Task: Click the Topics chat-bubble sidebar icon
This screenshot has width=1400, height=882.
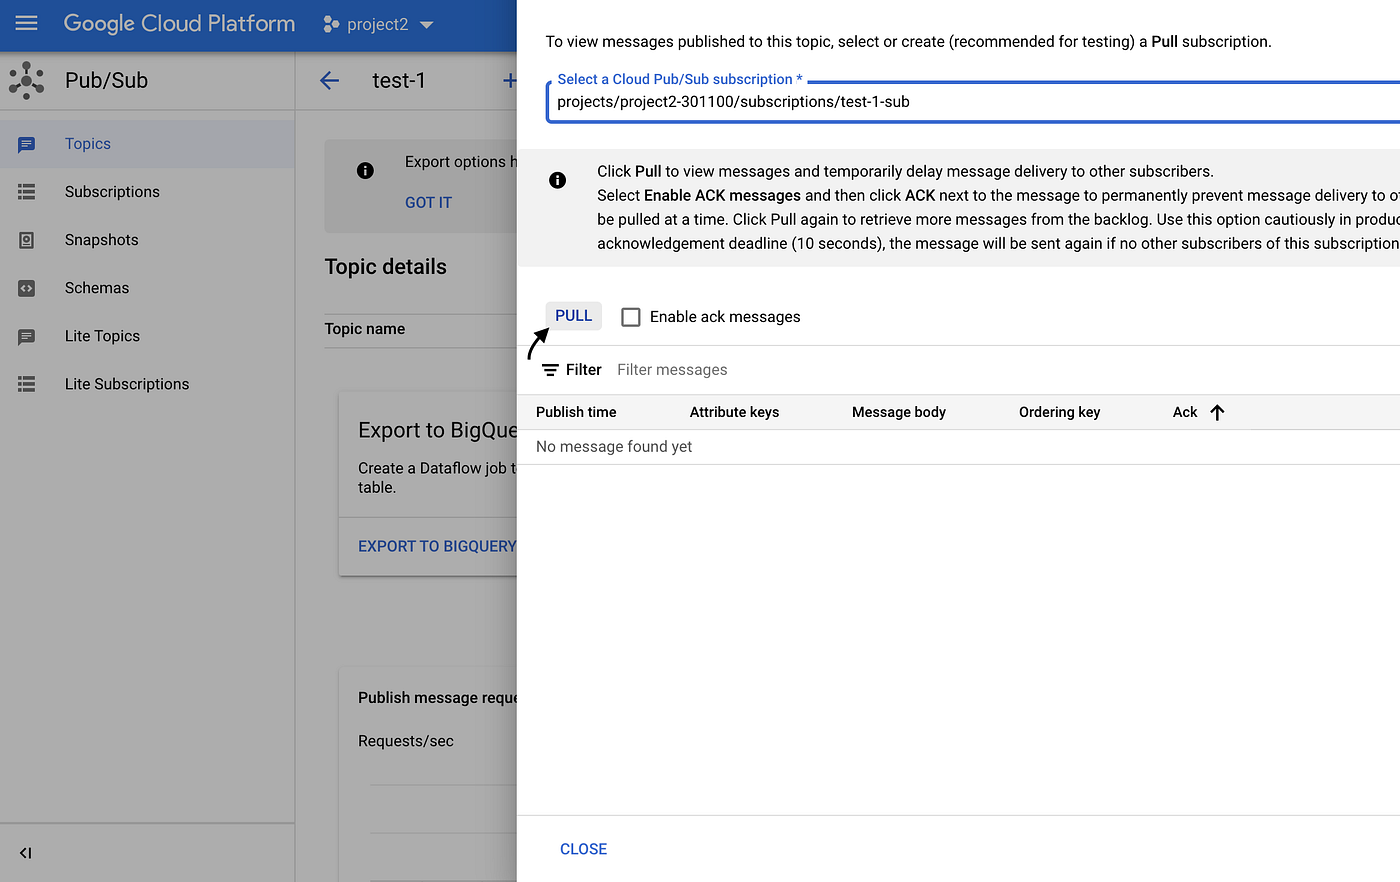Action: coord(27,144)
